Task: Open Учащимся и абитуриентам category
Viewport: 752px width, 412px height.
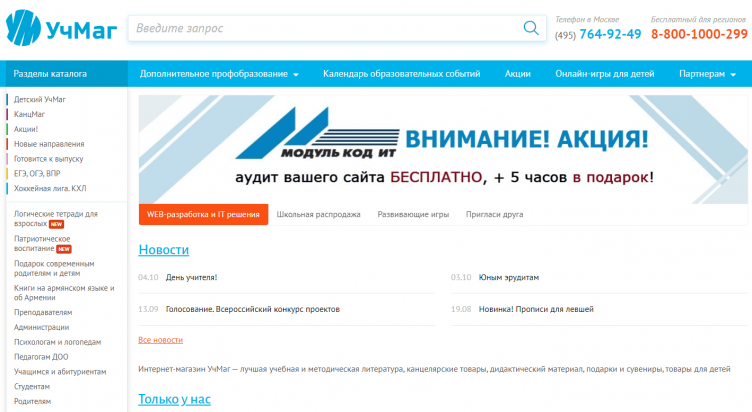Action: (x=60, y=372)
